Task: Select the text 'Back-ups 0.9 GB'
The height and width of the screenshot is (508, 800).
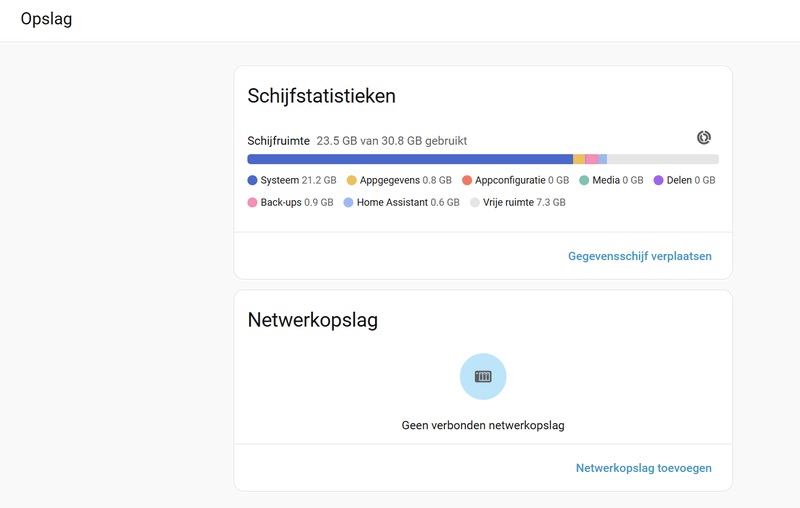Action: tap(297, 202)
